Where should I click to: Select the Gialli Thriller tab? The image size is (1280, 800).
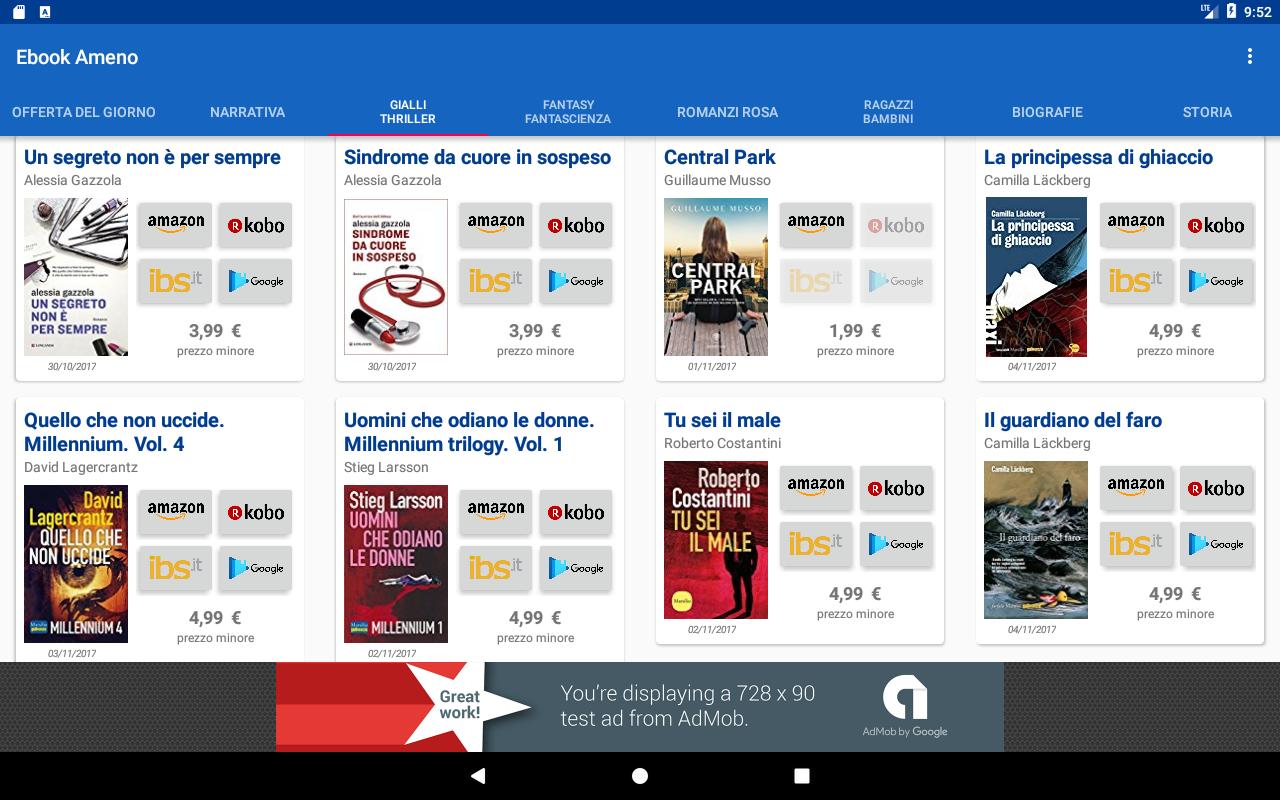[x=408, y=112]
